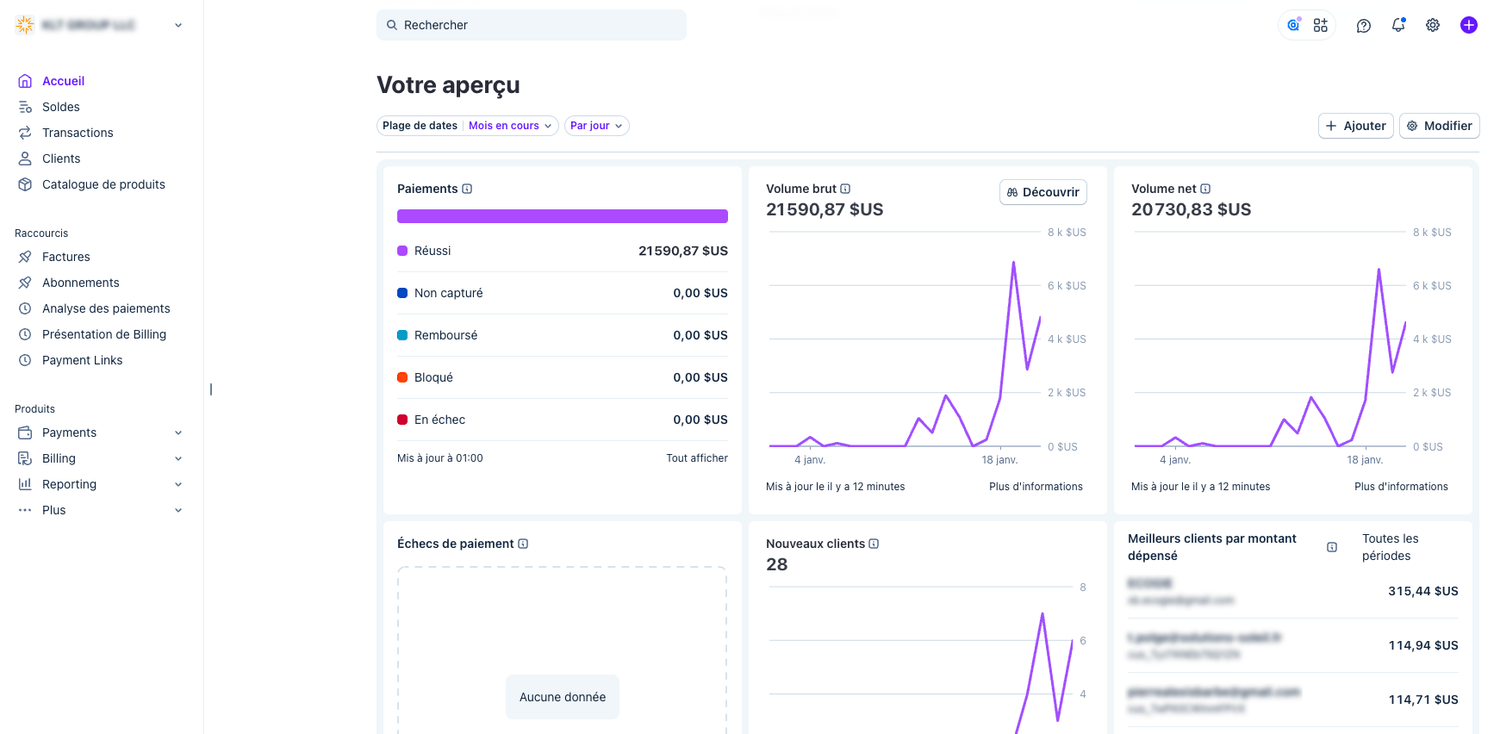
Task: Click the Non capturé row label
Action: tap(448, 293)
